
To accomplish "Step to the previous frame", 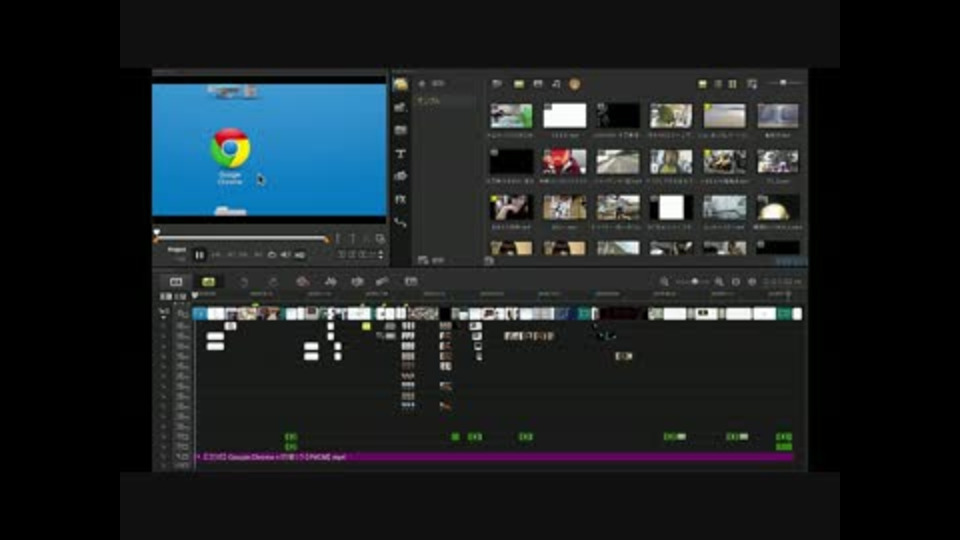I will pyautogui.click(x=231, y=255).
